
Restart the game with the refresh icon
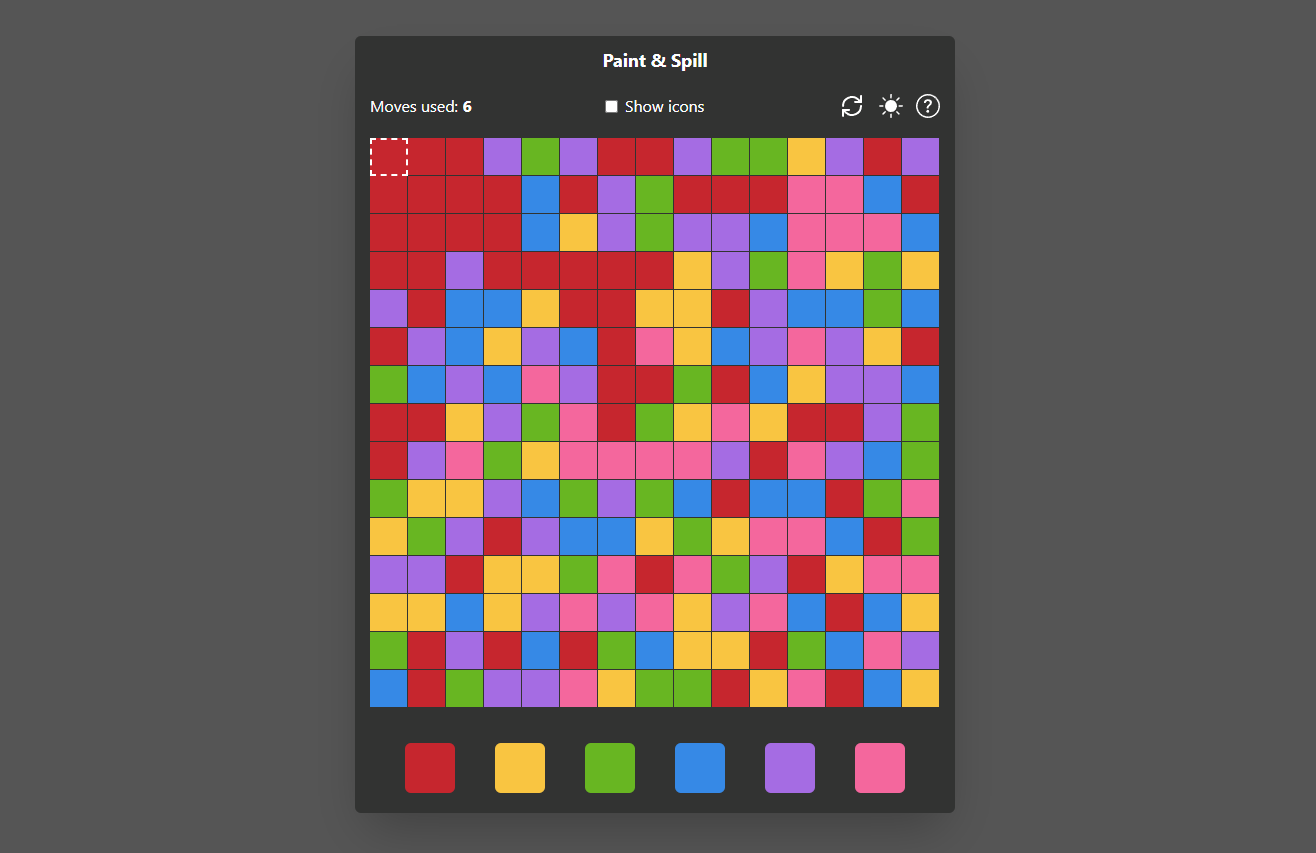click(x=851, y=106)
